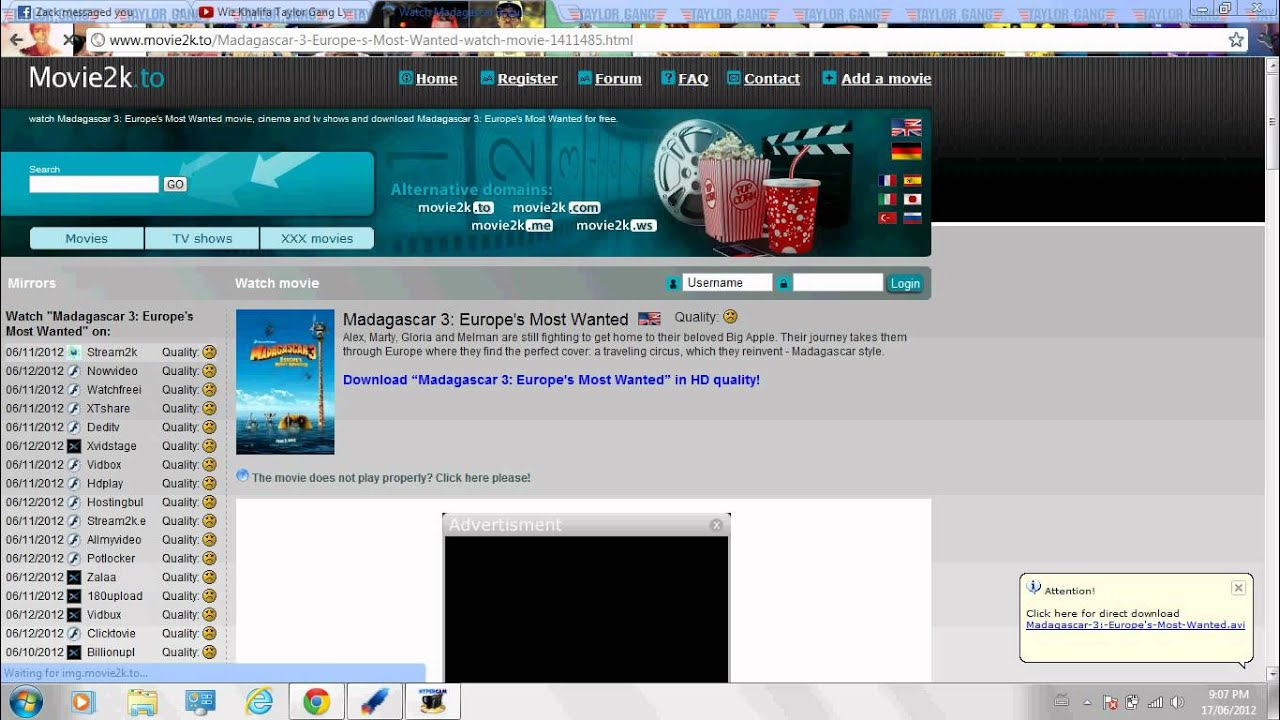Click the browser address bar

tap(655, 40)
